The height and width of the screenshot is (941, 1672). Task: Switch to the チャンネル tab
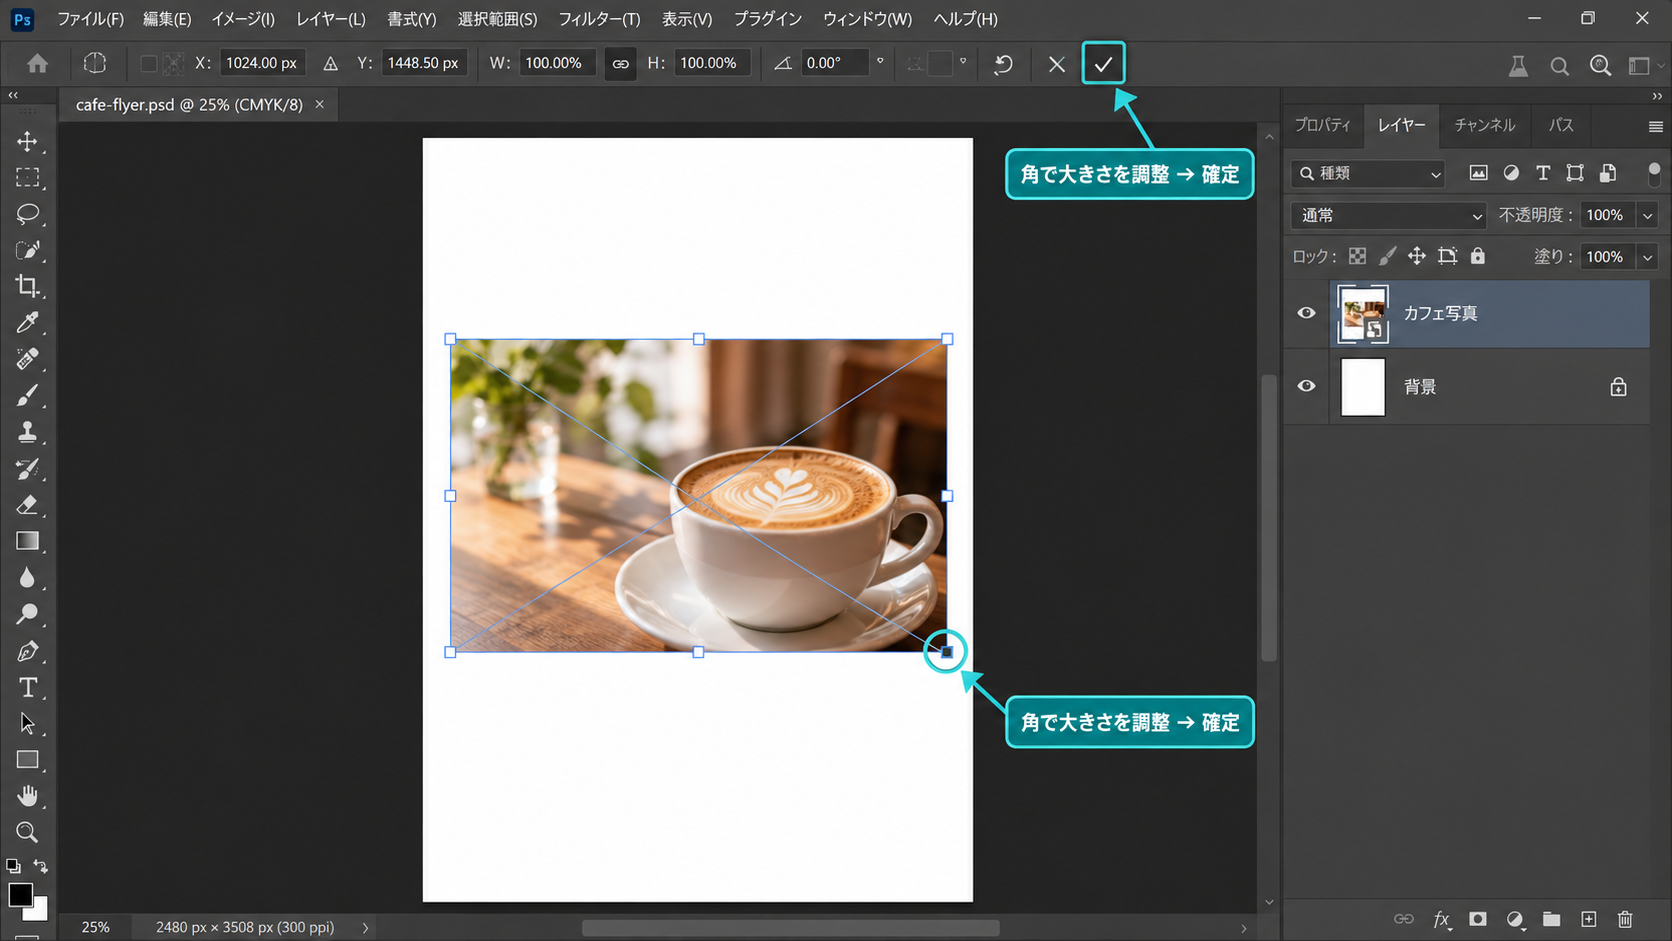(1484, 125)
